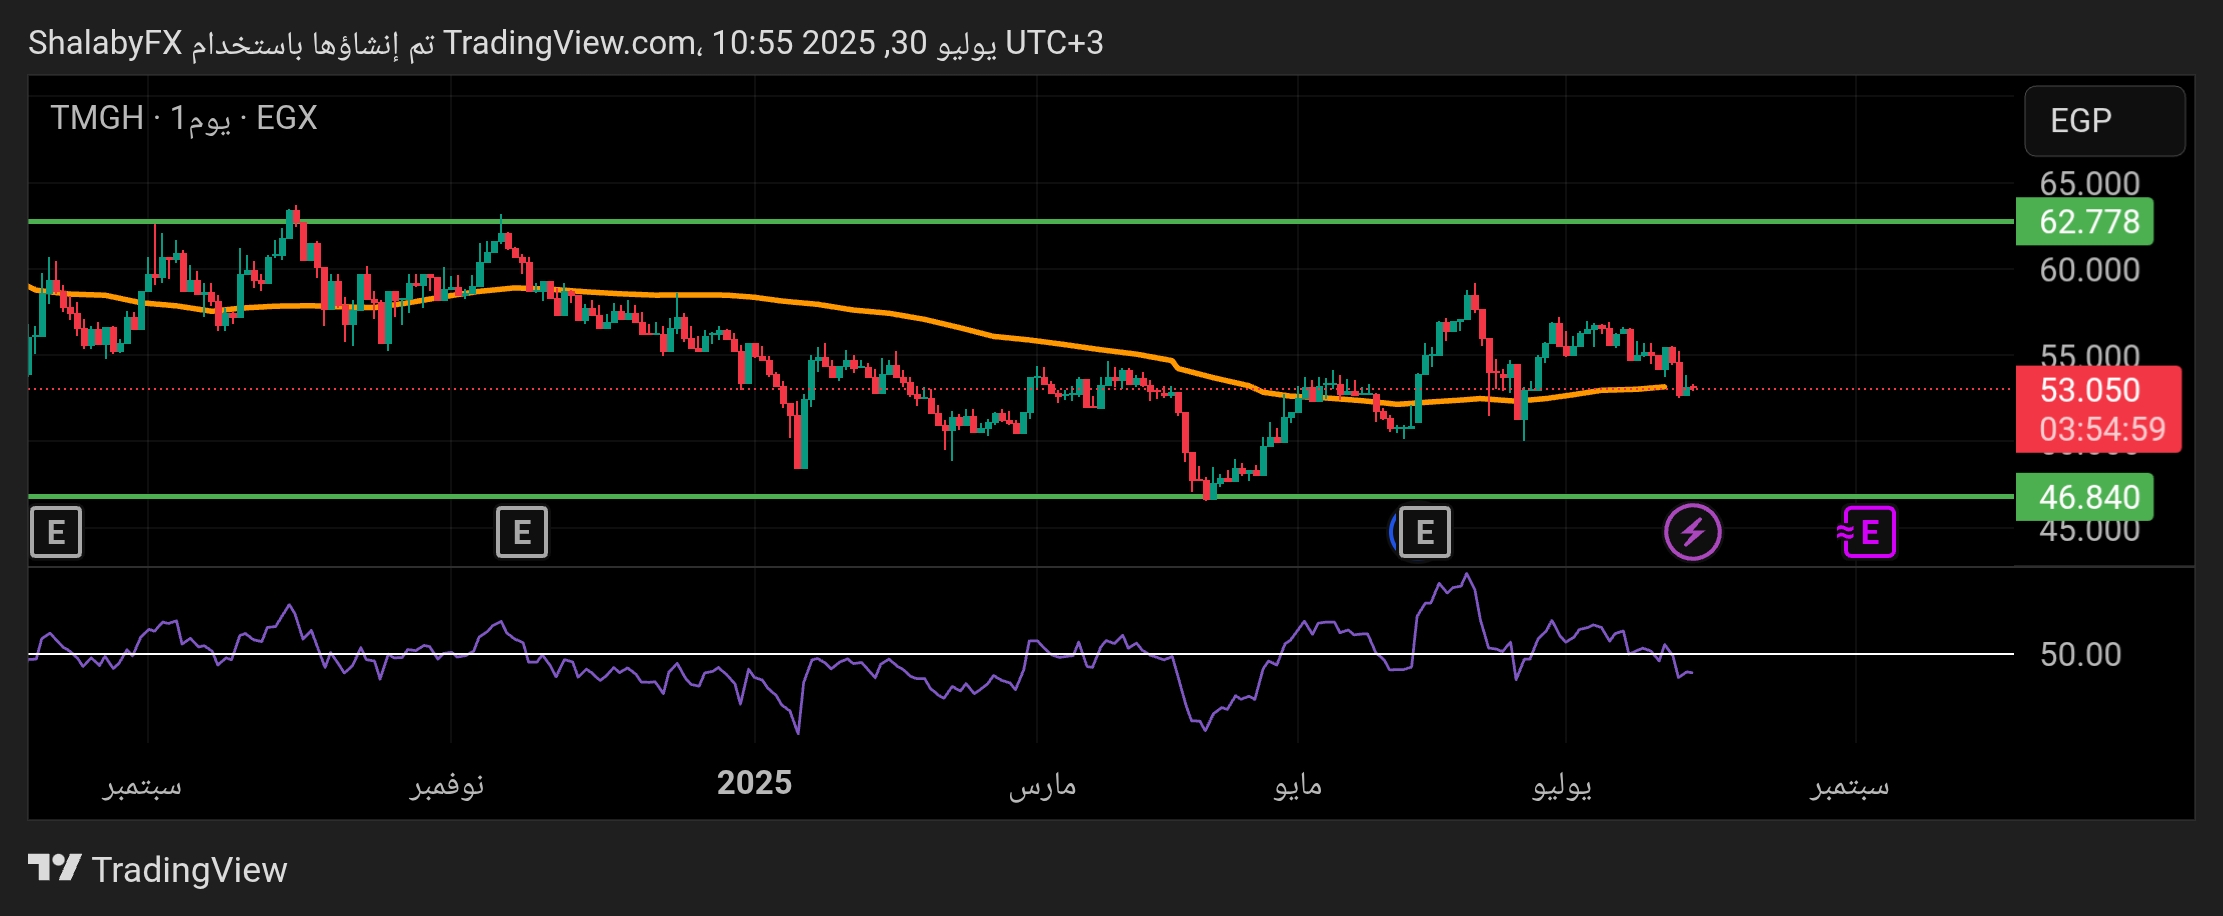Viewport: 2223px width, 916px height.
Task: Click the green 62.778 resistance price label
Action: 2087,221
